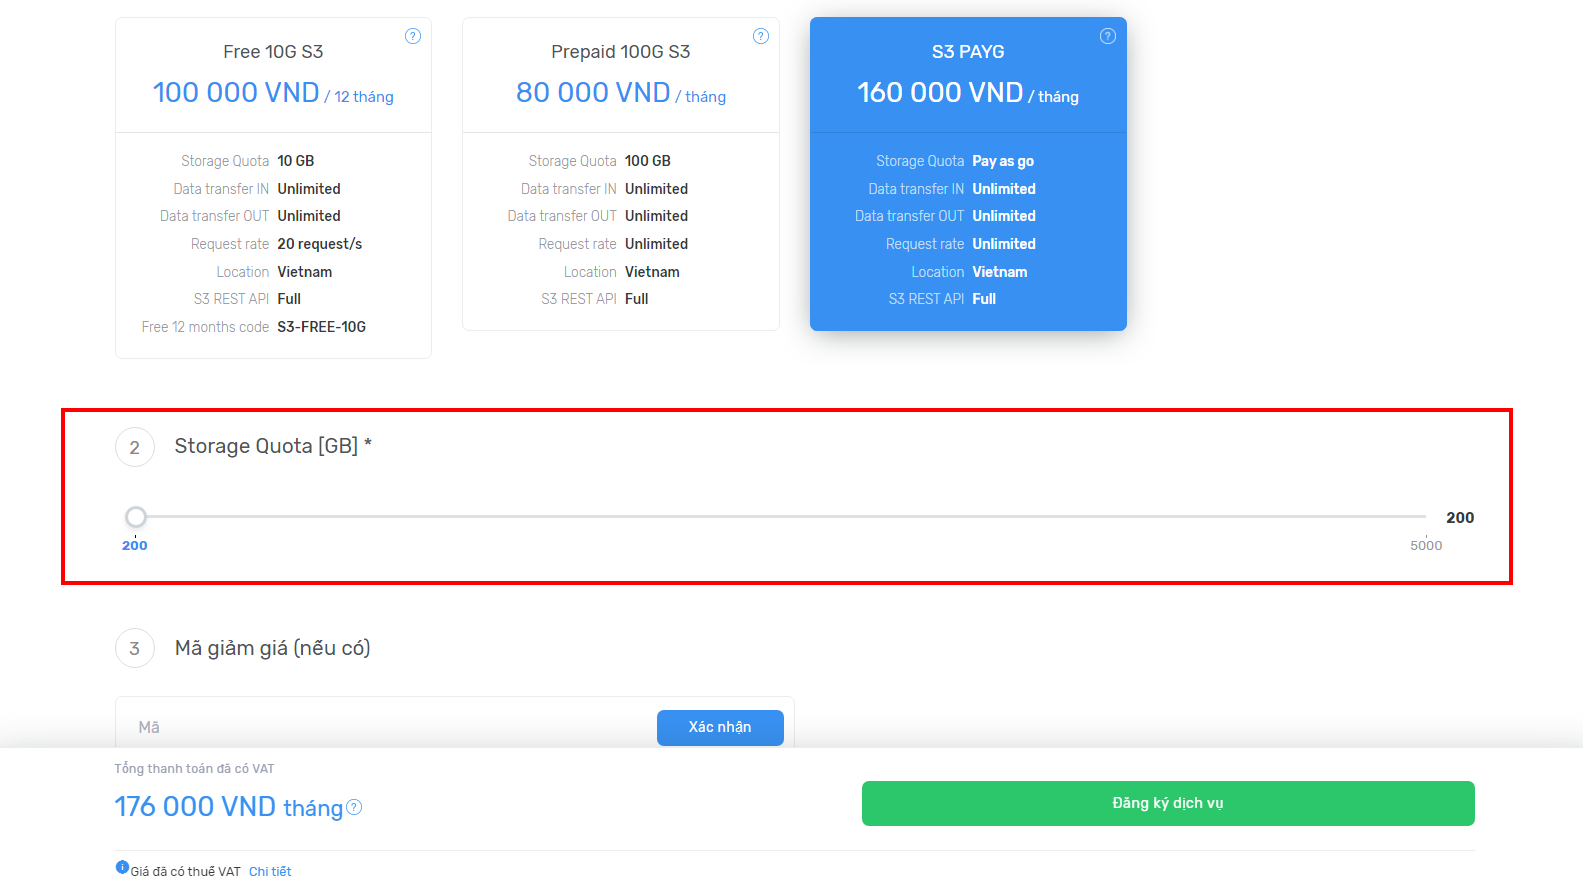
Task: Click the 5000 maximum label on slider
Action: pyautogui.click(x=1425, y=546)
